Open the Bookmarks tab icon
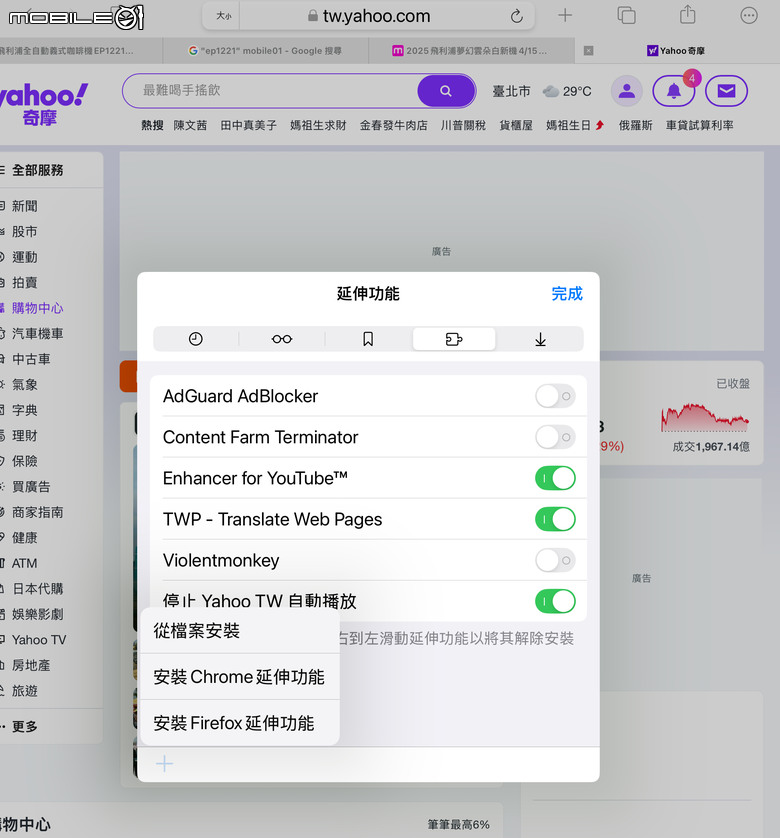The height and width of the screenshot is (838, 780). point(368,339)
